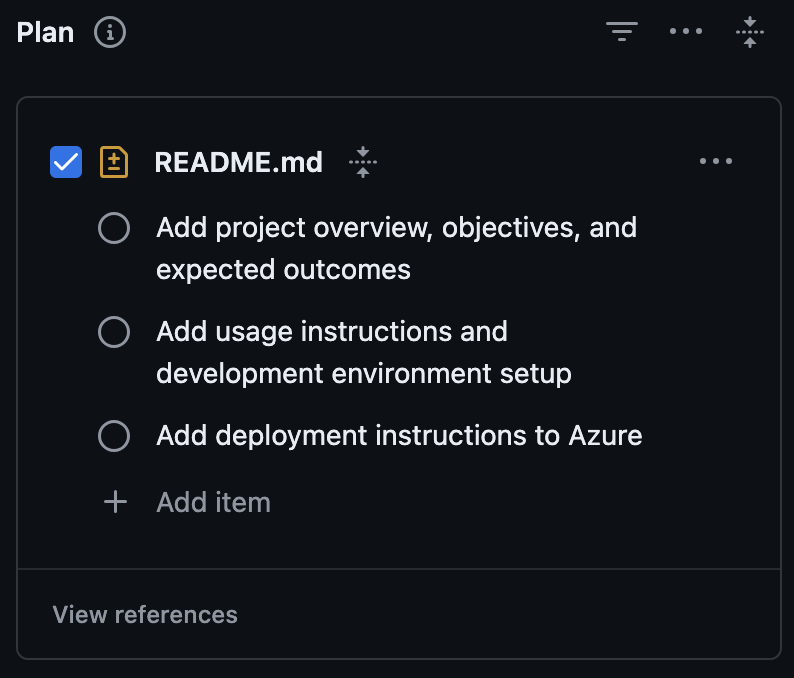Click the filter lines icon in Plan header

point(622,31)
